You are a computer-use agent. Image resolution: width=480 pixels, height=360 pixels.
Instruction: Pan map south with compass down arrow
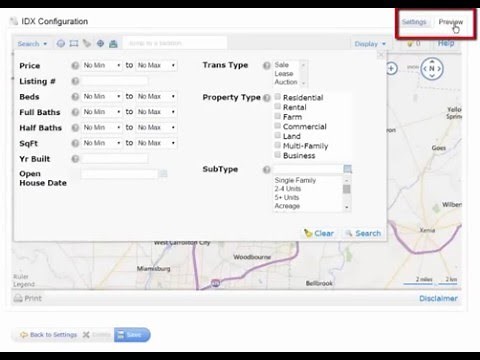click(432, 76)
